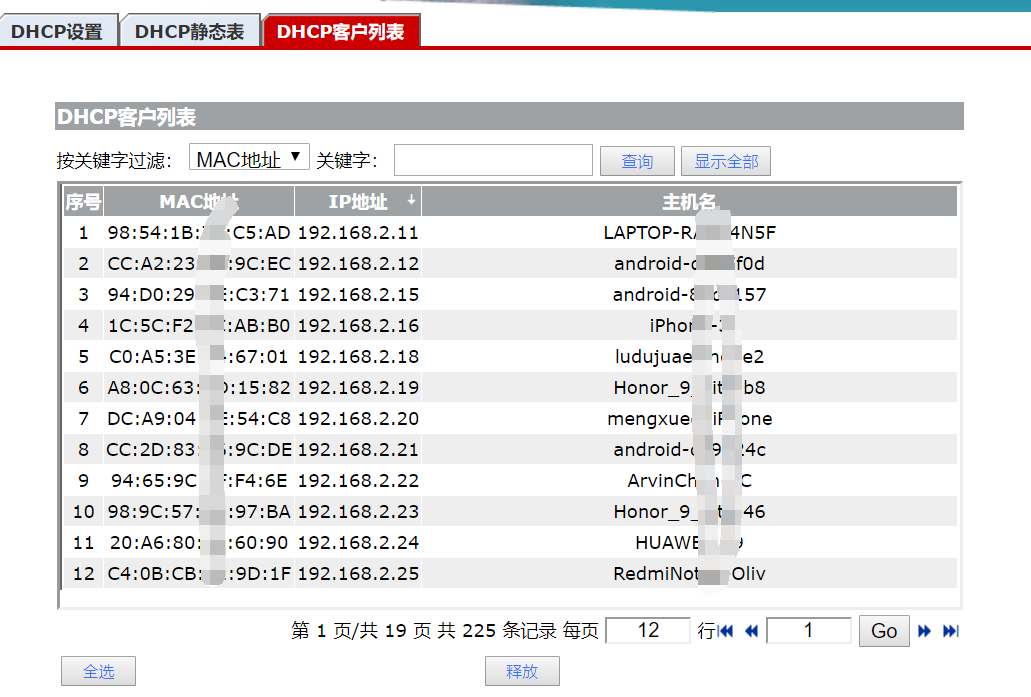
Task: Select IP cell 192.168.2.25
Action: coord(358,574)
